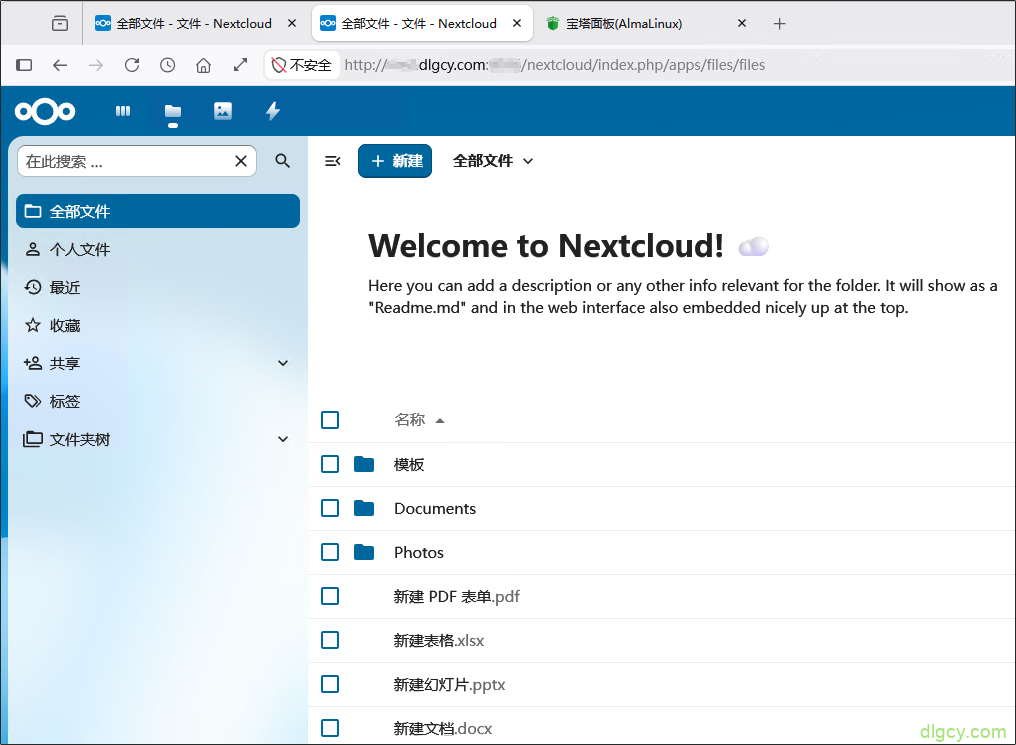Open a new browser tab with plus
The width and height of the screenshot is (1016, 745).
pos(779,24)
